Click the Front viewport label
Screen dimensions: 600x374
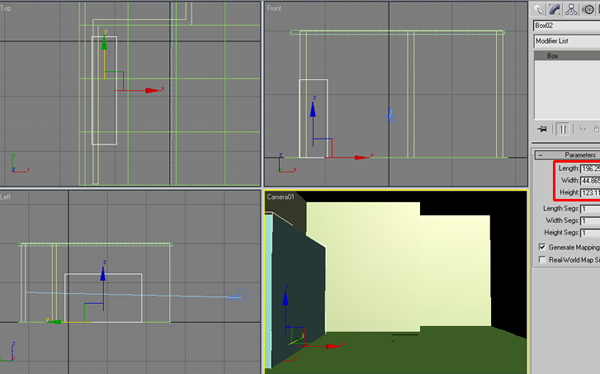coord(274,8)
